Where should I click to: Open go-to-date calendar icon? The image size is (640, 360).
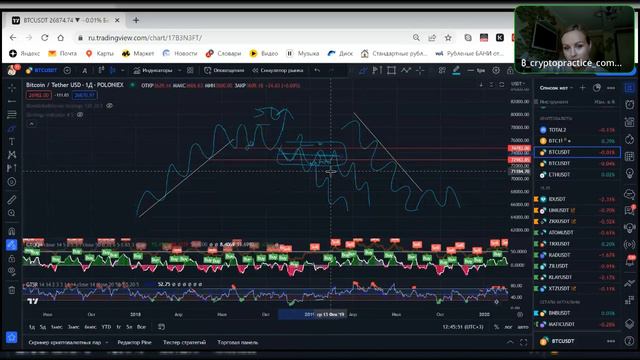click(x=161, y=327)
